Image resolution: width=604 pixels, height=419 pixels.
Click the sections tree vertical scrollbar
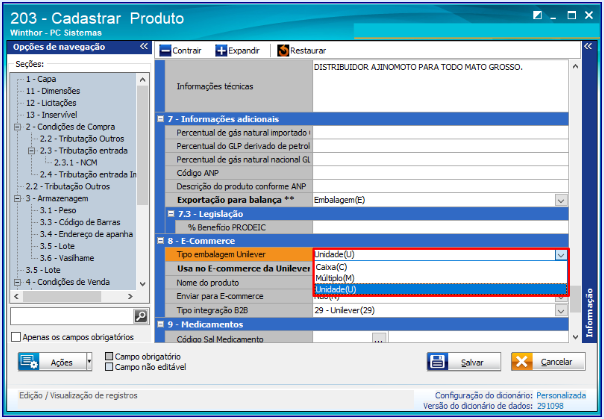pyautogui.click(x=142, y=144)
